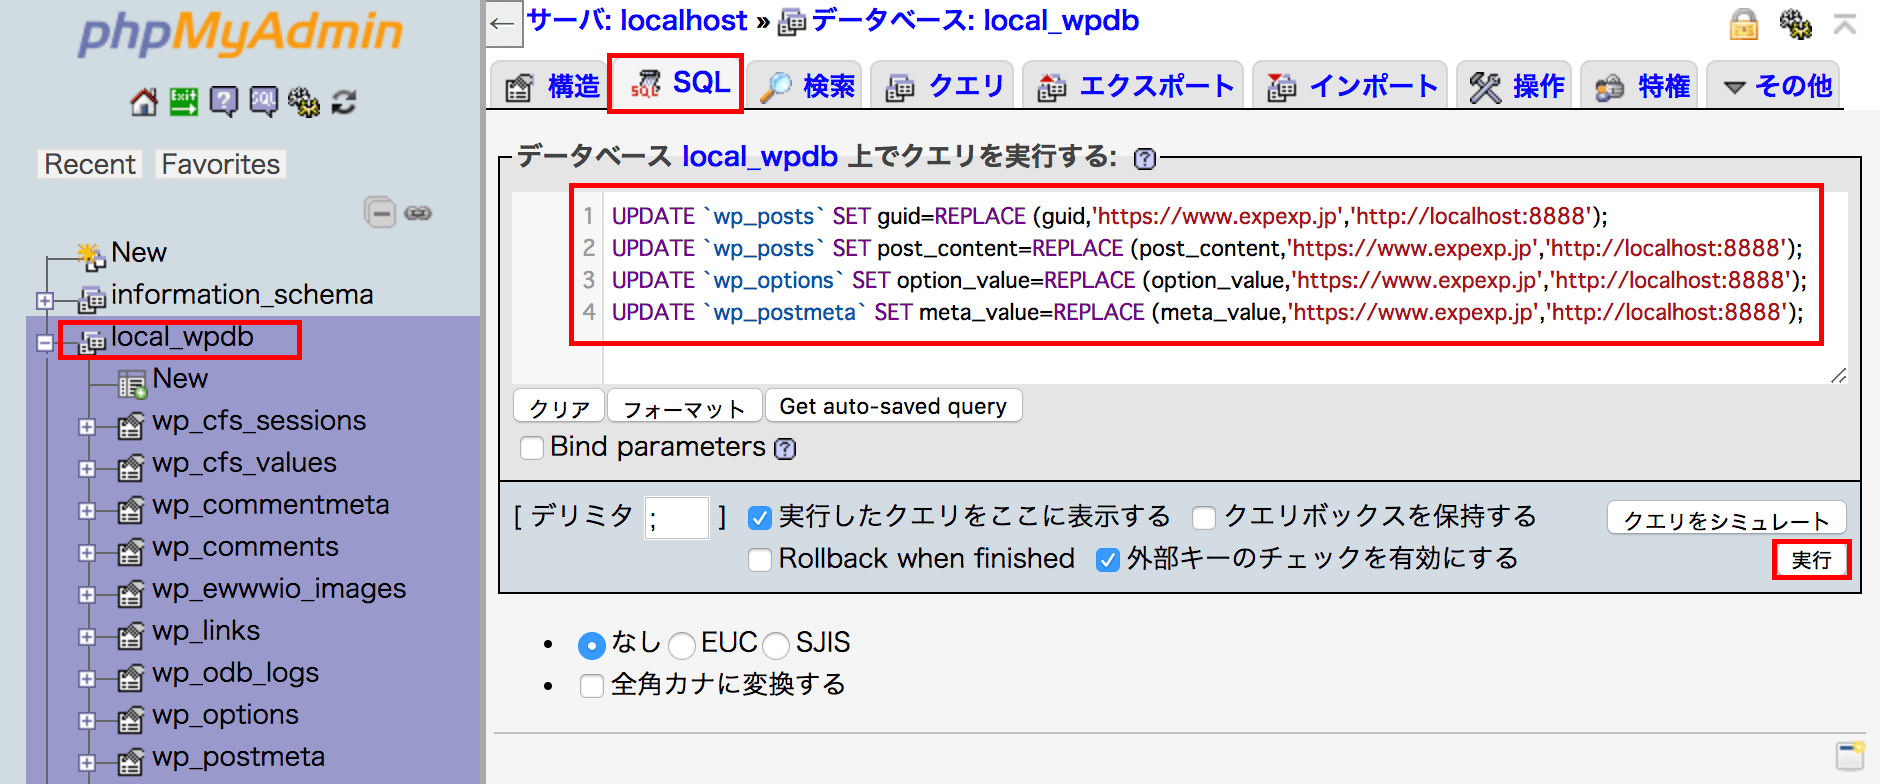Viewport: 1880px width, 784px height.
Task: Check 全角カナに変換する checkbox
Action: point(592,685)
